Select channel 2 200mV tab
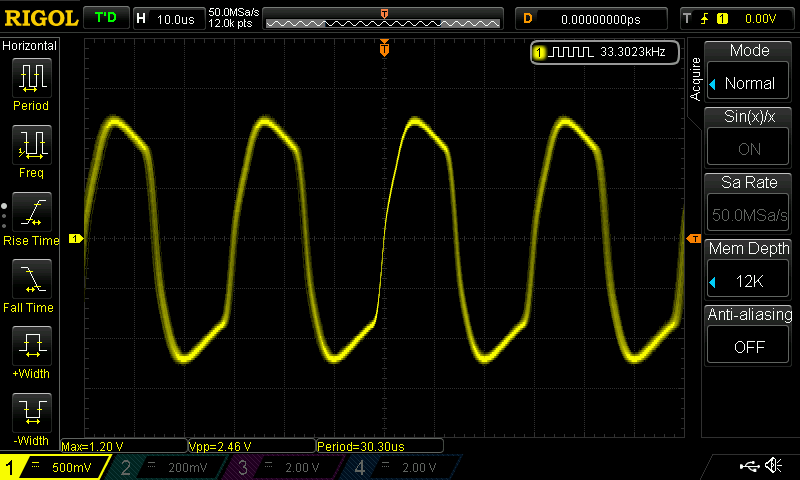 (166, 467)
